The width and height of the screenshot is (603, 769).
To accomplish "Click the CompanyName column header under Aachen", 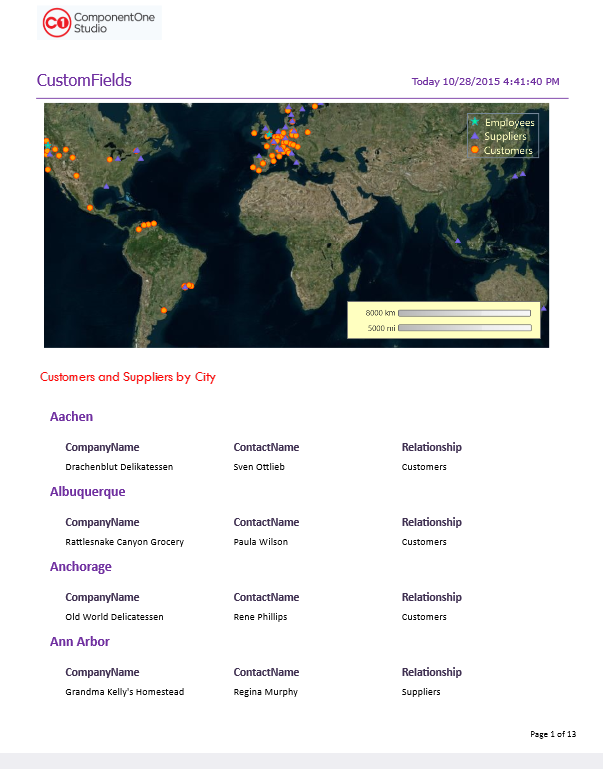I will coord(102,447).
